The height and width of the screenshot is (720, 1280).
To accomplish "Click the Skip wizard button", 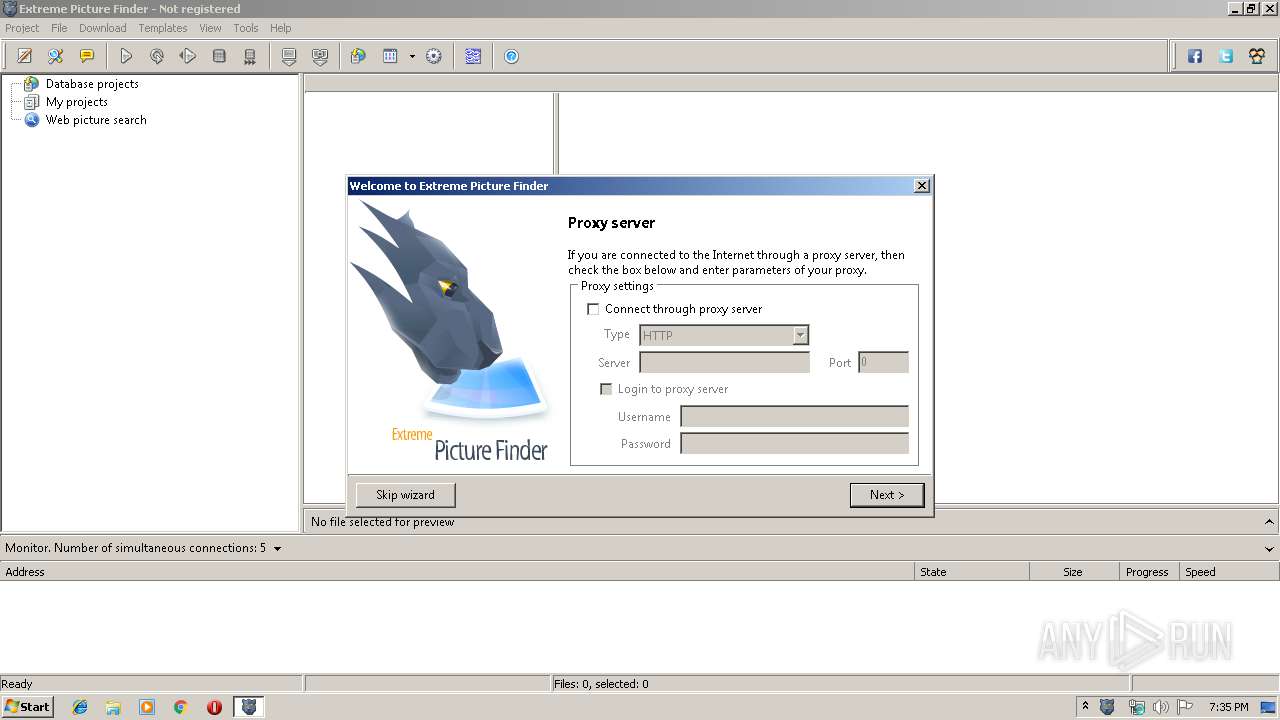I will 405,495.
